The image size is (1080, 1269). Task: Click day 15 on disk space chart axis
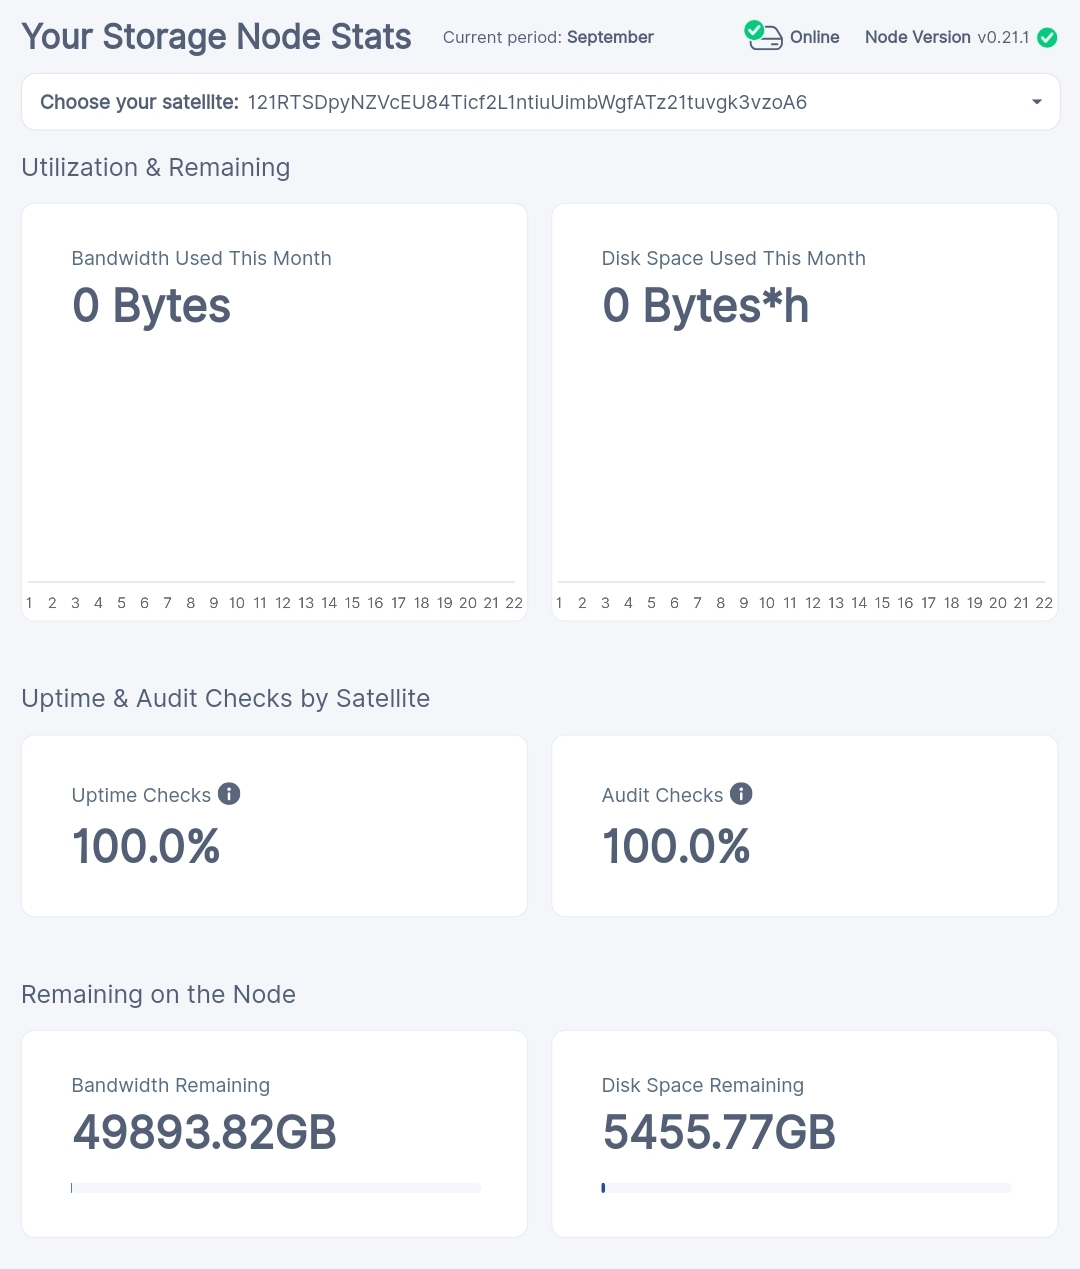point(882,603)
